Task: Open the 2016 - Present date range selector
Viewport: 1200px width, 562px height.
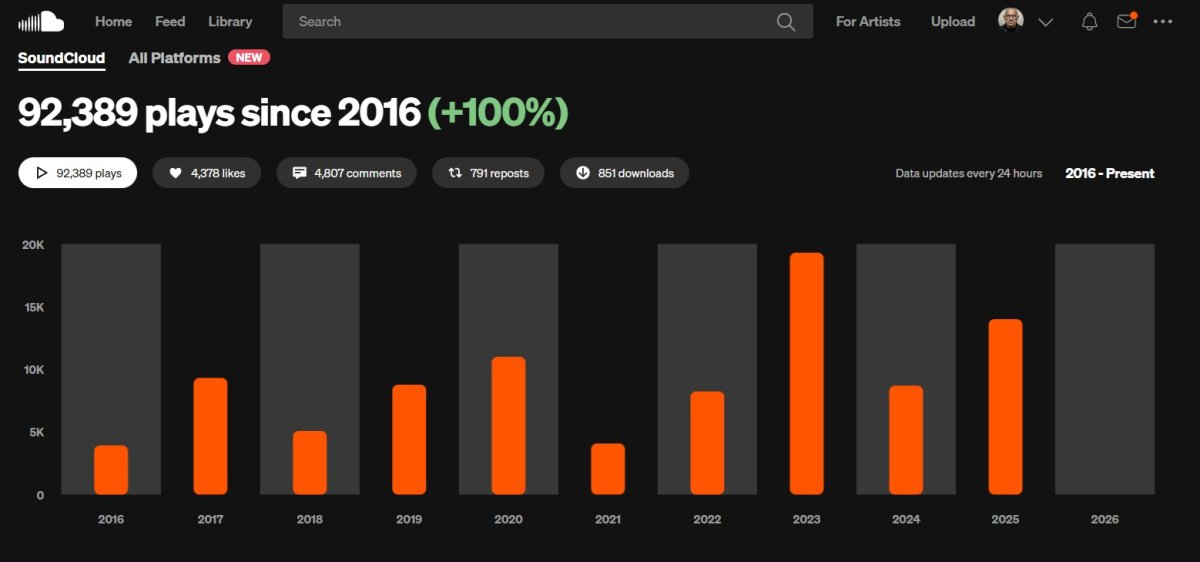Action: point(1110,173)
